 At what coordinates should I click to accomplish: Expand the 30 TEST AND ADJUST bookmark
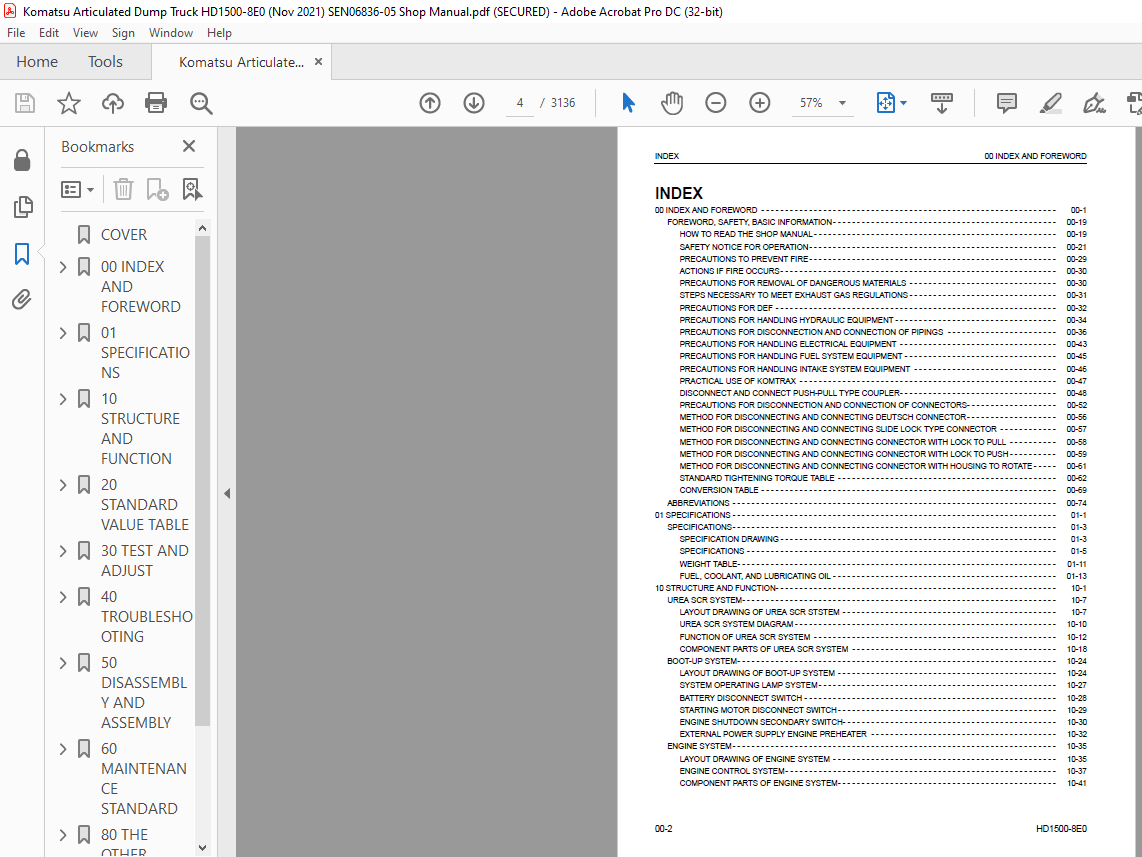coord(63,552)
